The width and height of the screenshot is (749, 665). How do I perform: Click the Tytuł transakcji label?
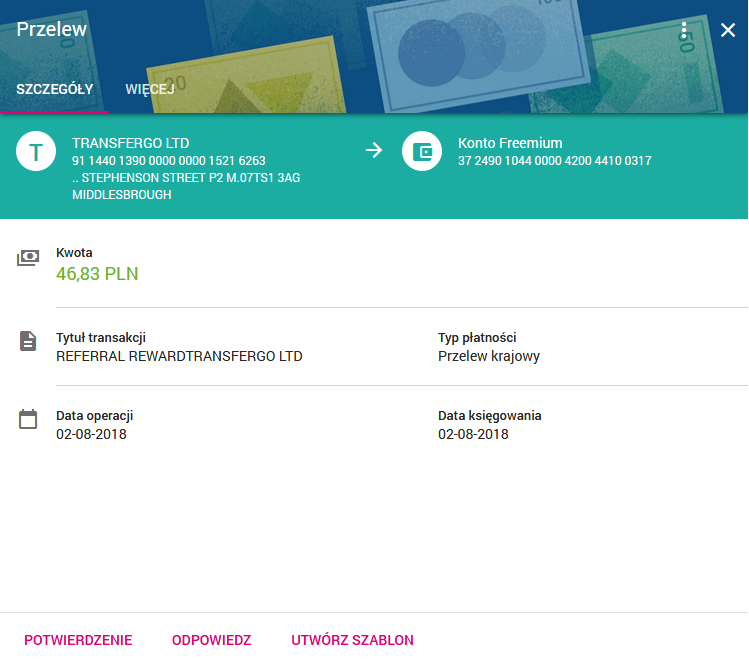(101, 338)
